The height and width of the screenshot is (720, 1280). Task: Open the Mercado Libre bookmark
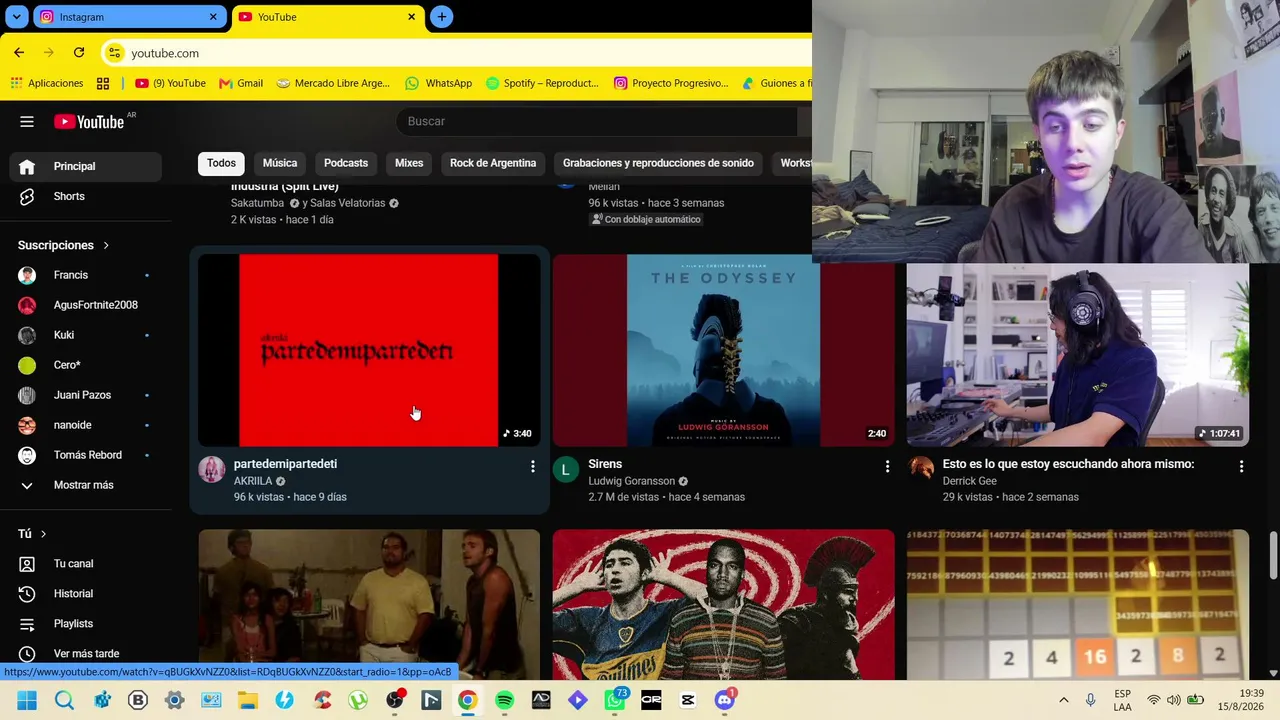point(333,83)
